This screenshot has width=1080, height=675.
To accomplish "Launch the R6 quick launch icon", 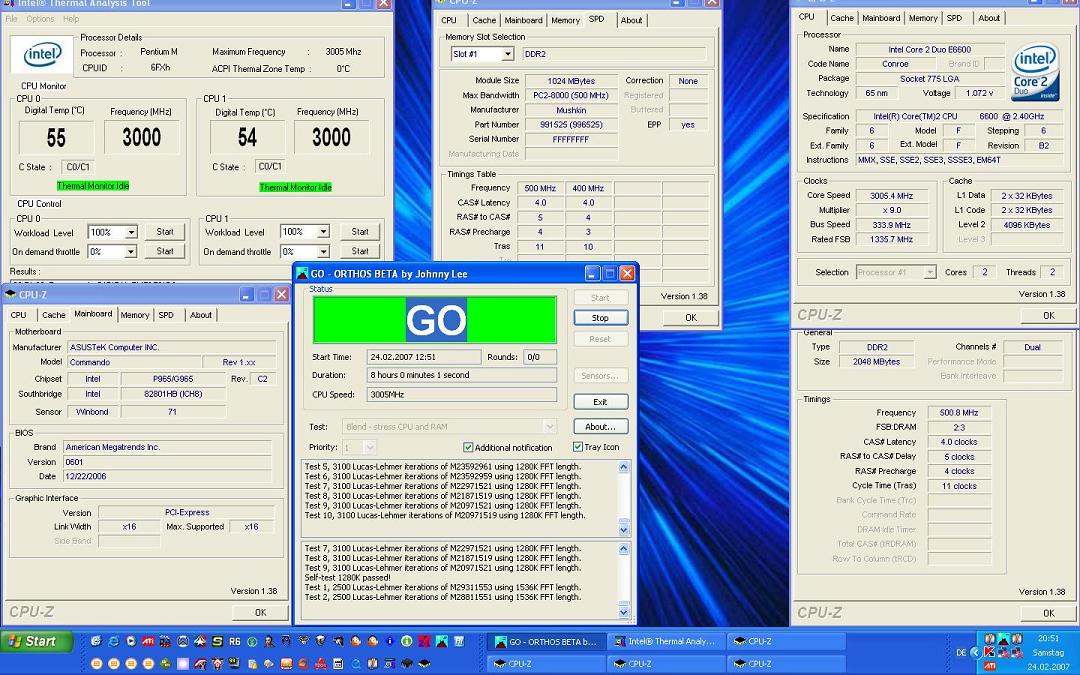I will click(235, 641).
